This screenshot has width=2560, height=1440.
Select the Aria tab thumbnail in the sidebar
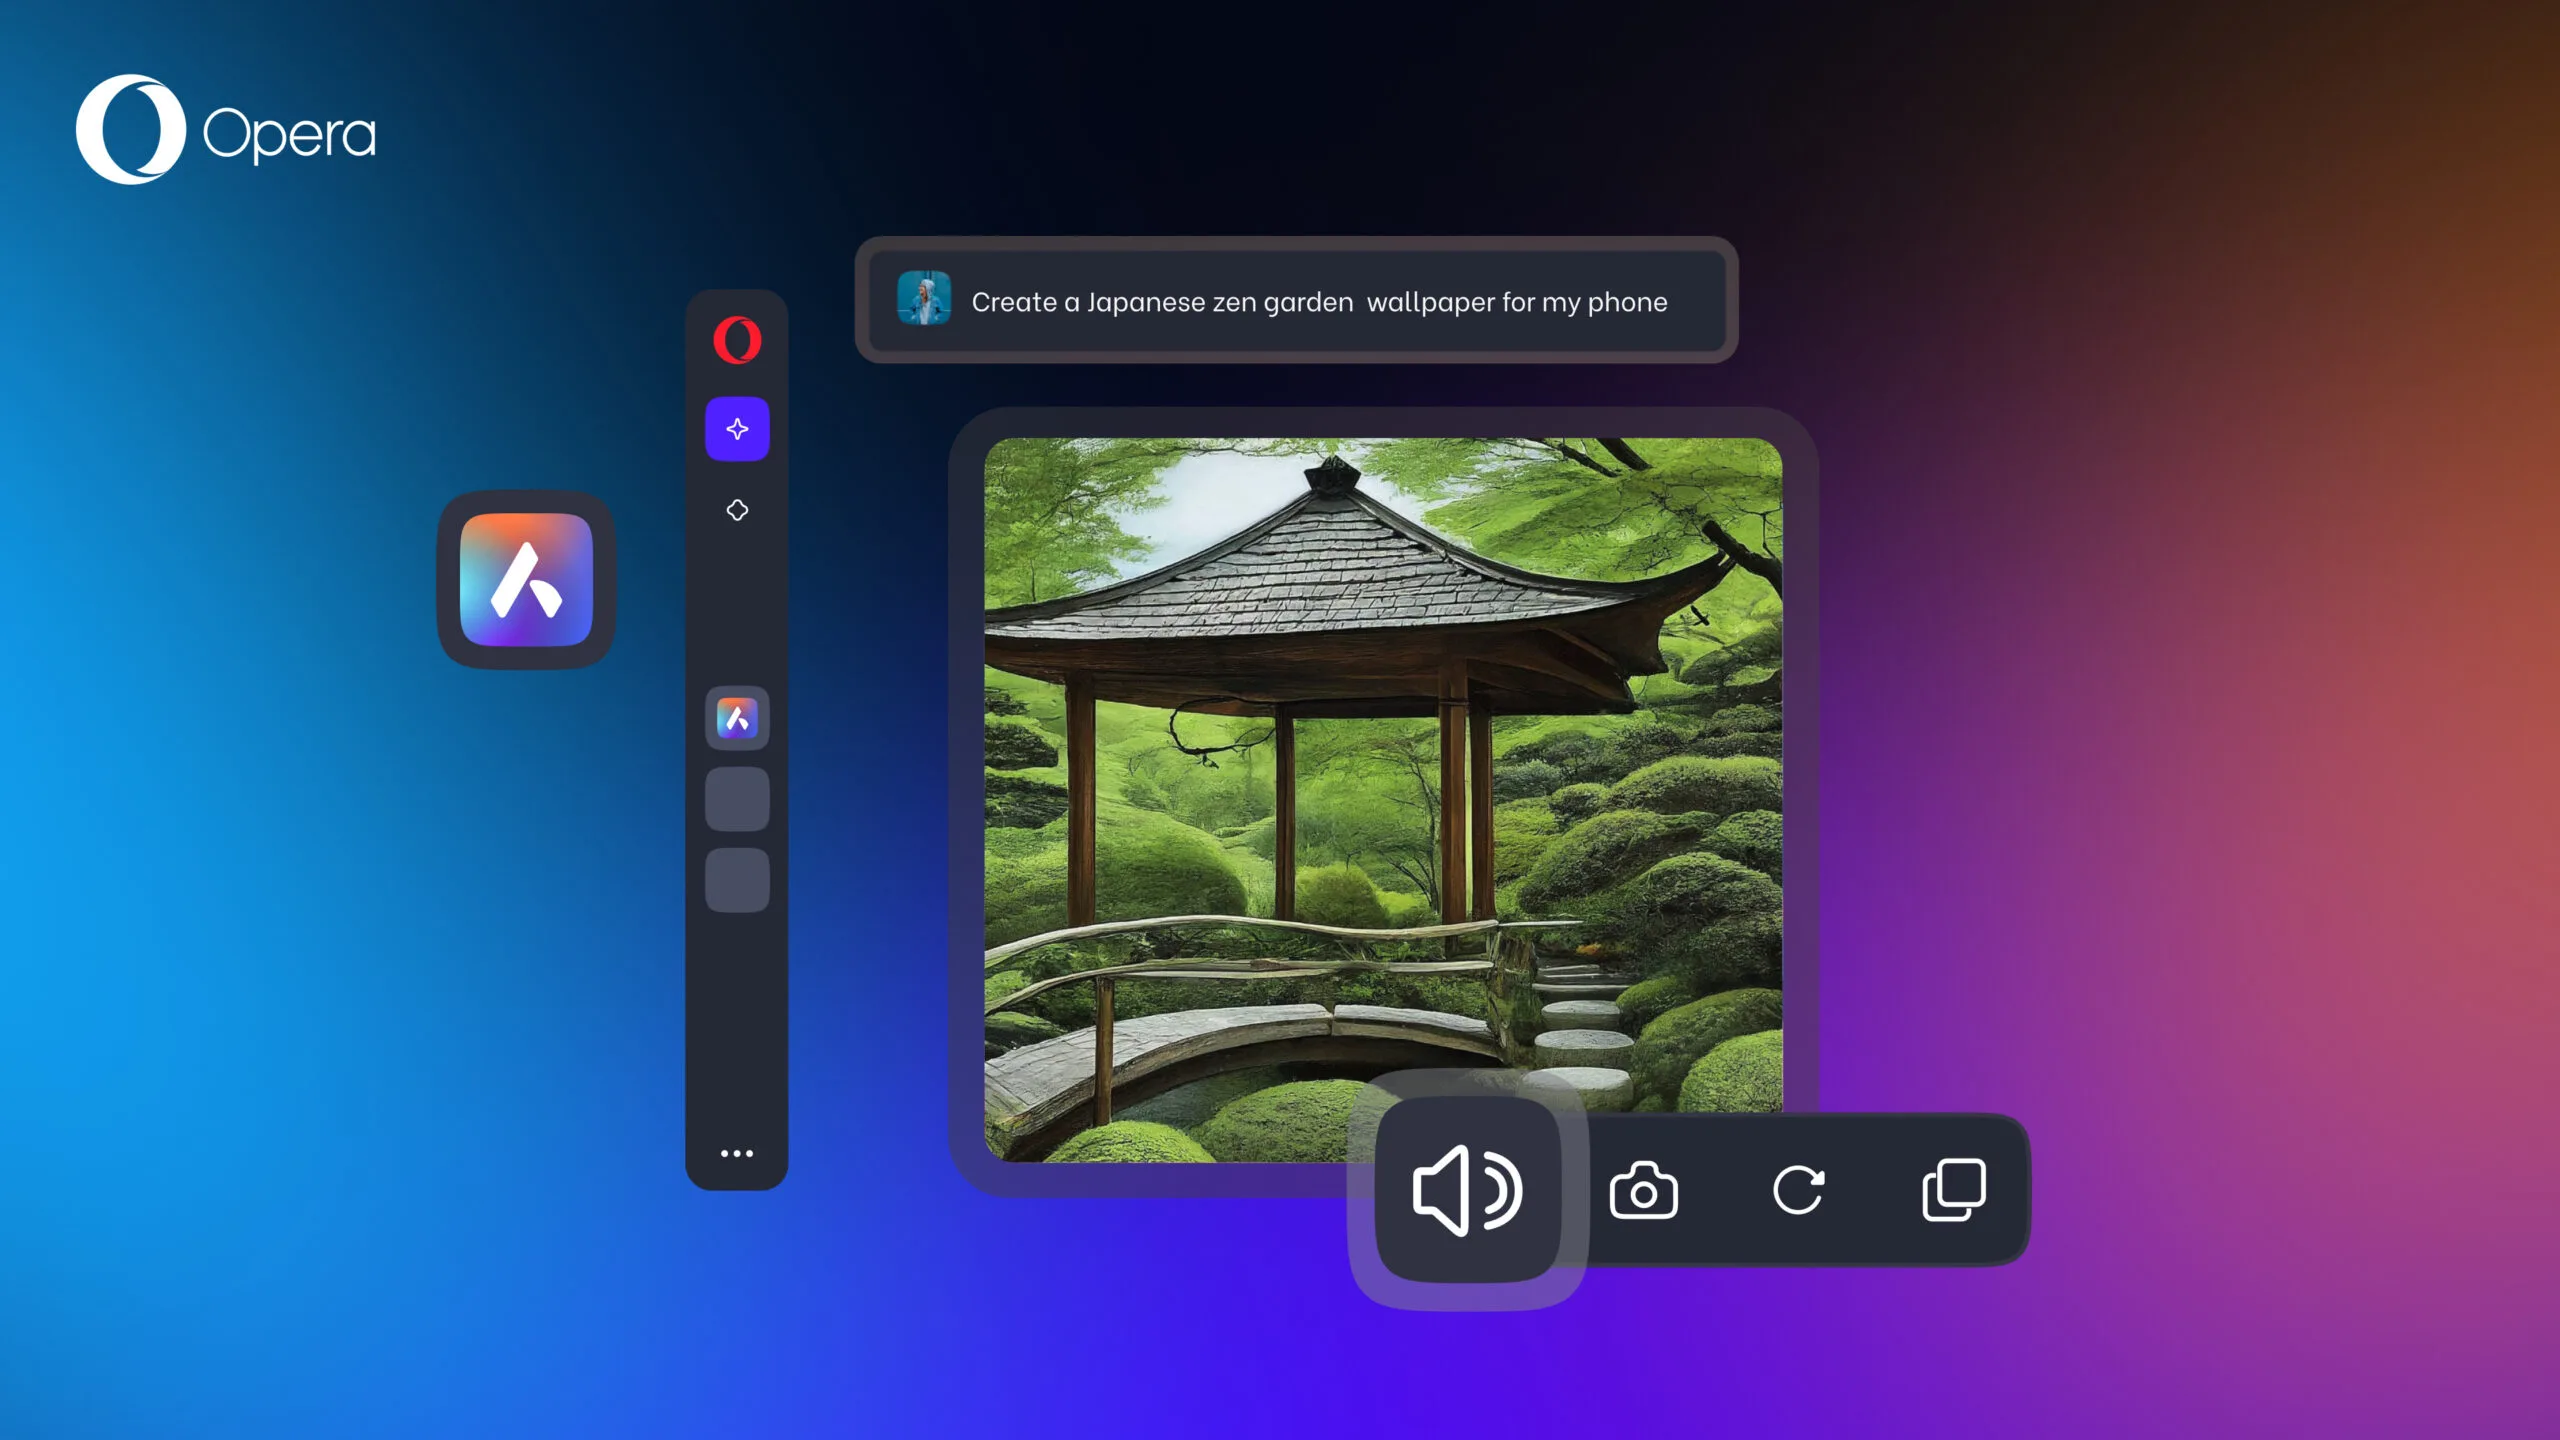pyautogui.click(x=737, y=718)
